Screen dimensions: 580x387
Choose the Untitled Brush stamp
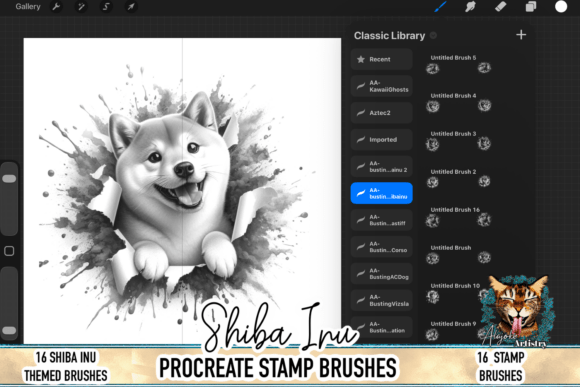(459, 254)
